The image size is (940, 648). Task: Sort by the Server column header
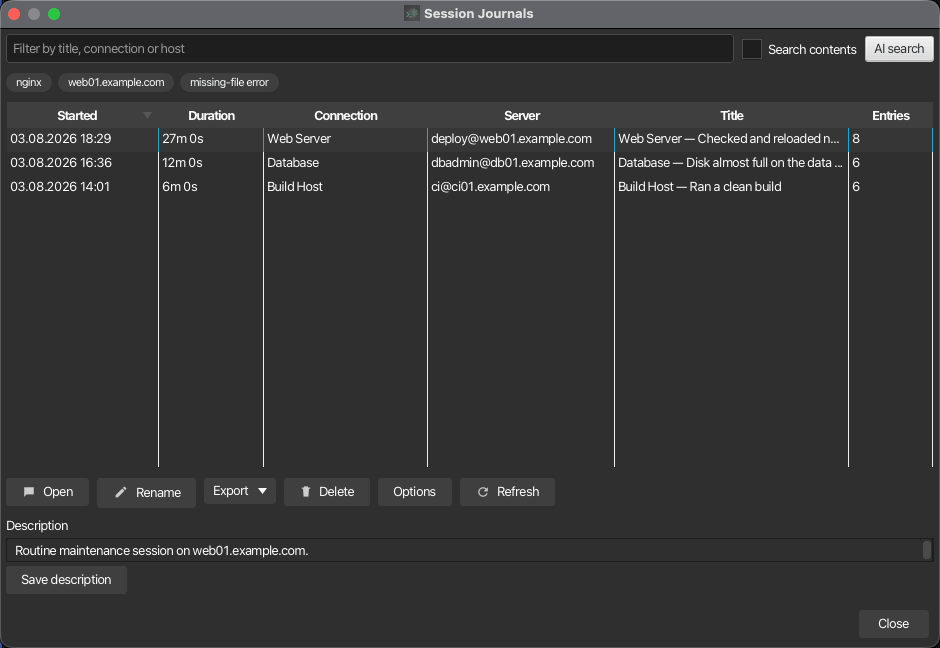click(x=522, y=115)
